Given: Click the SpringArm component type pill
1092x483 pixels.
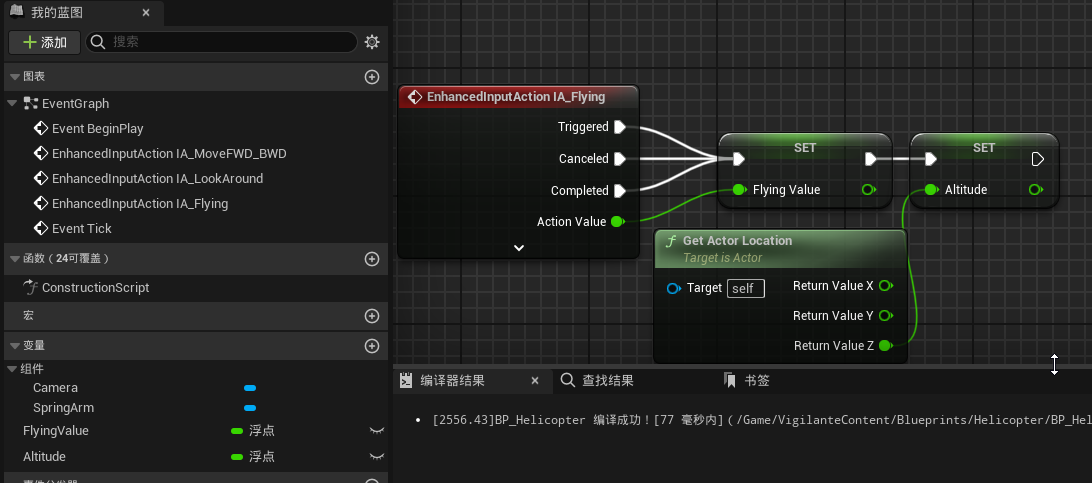Looking at the screenshot, I should (x=250, y=408).
